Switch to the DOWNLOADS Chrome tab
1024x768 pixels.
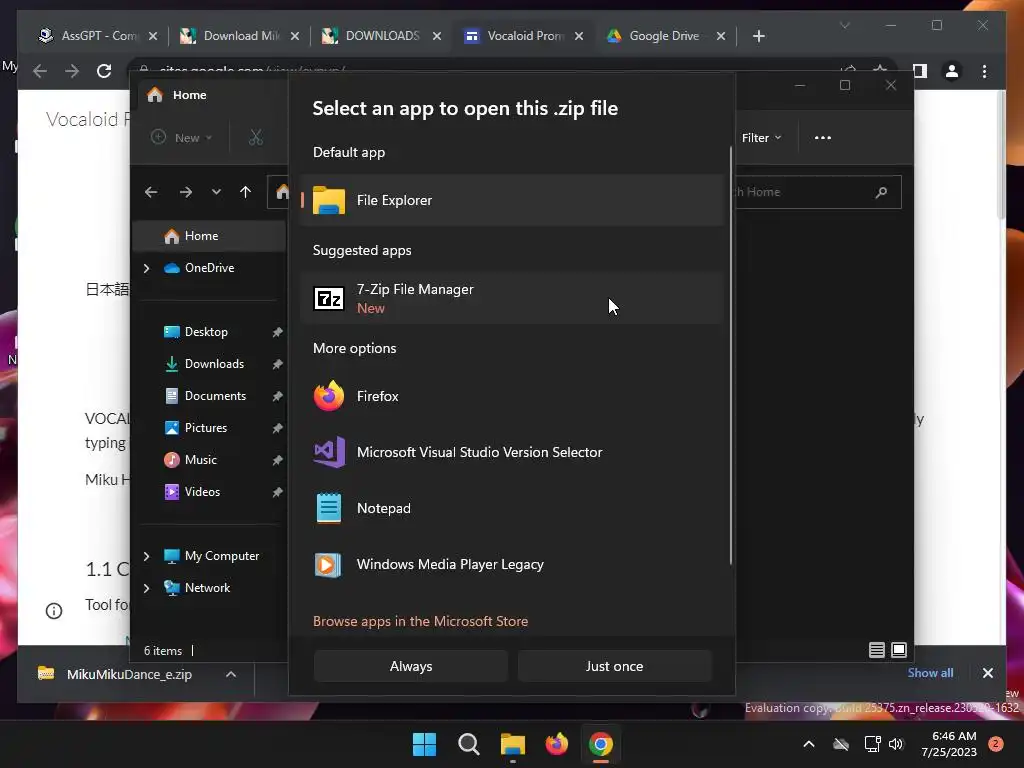[x=381, y=36]
